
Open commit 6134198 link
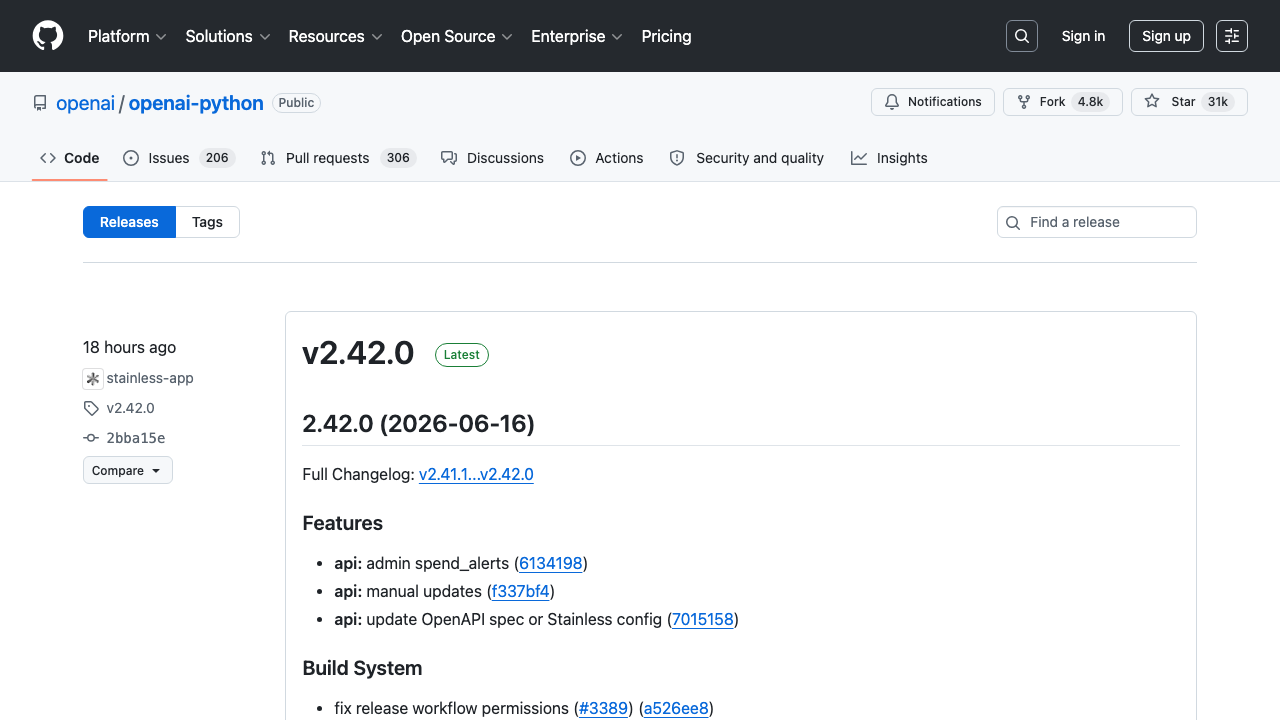[551, 563]
